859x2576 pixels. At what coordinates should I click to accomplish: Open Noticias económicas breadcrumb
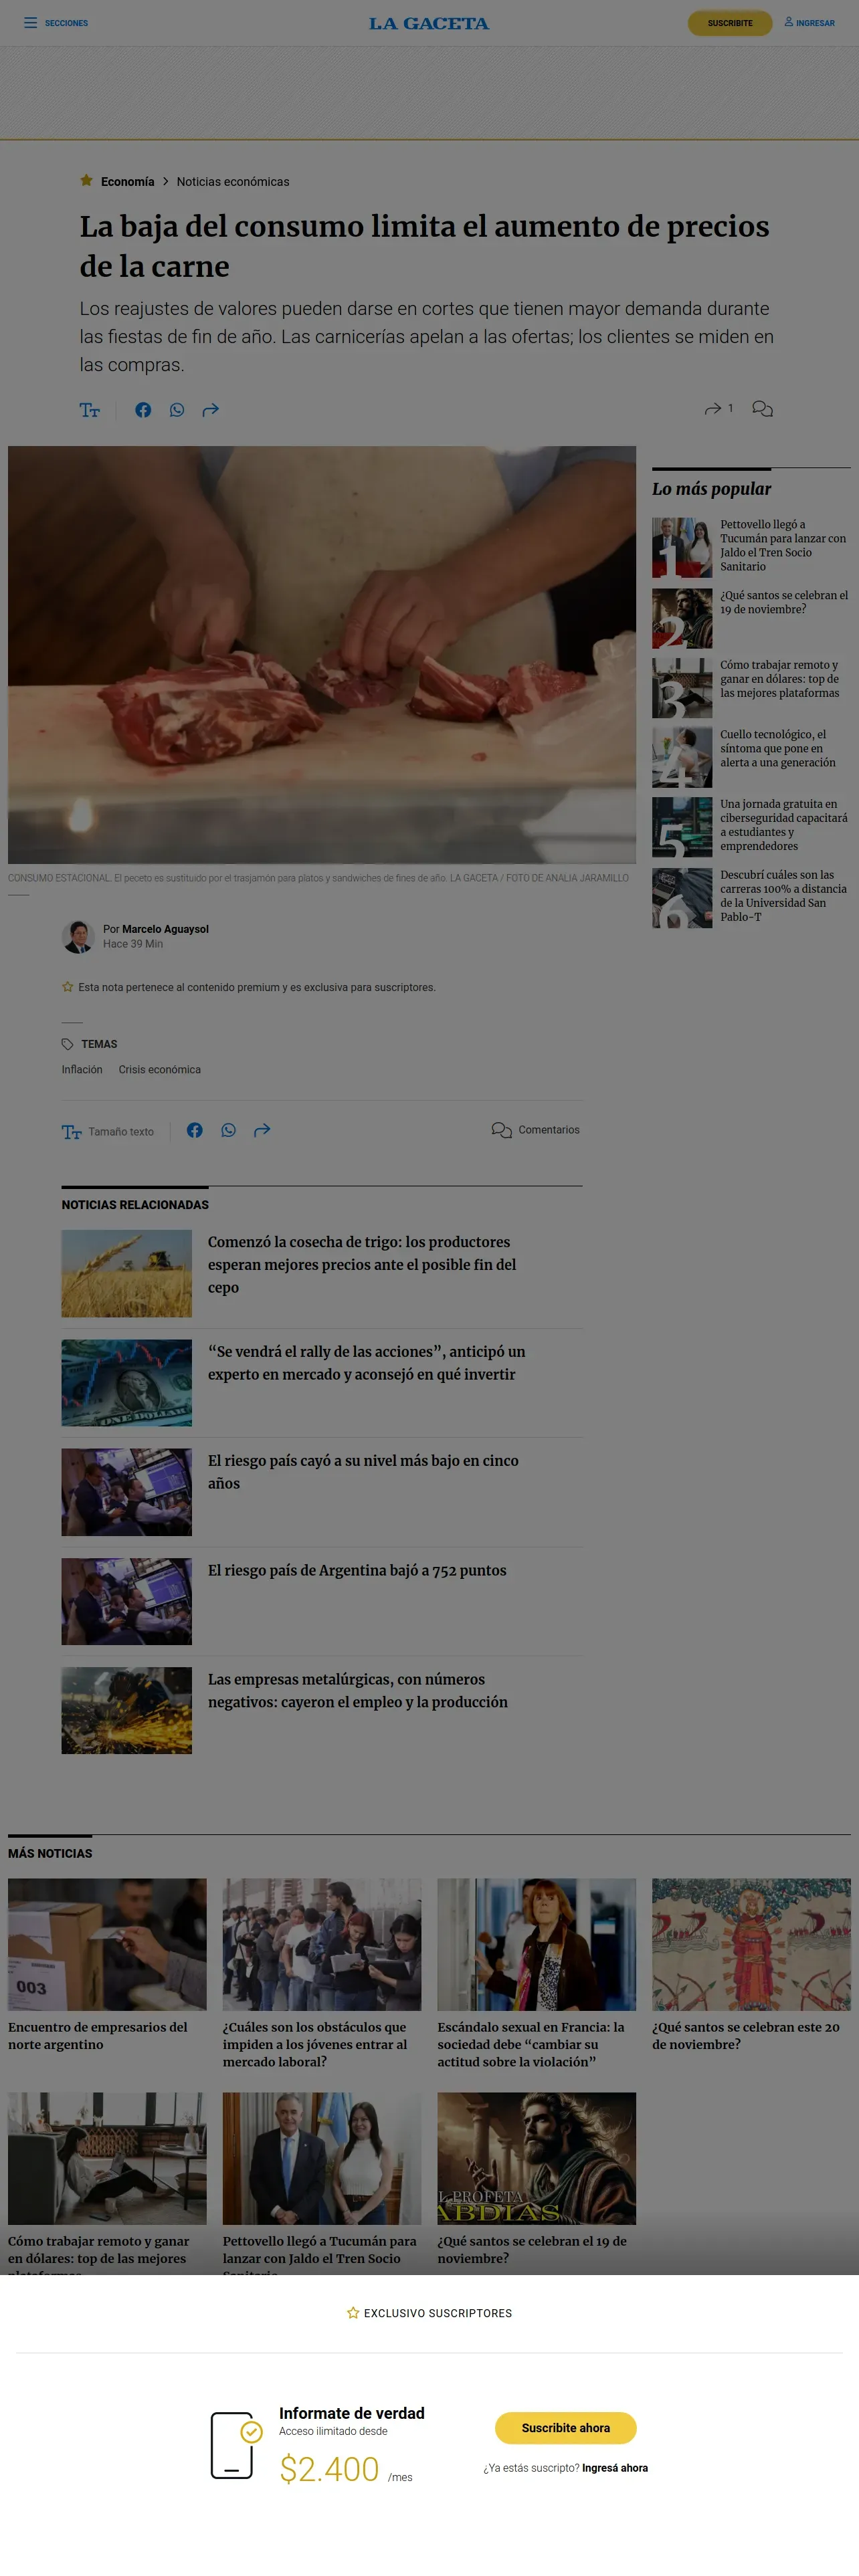(233, 182)
